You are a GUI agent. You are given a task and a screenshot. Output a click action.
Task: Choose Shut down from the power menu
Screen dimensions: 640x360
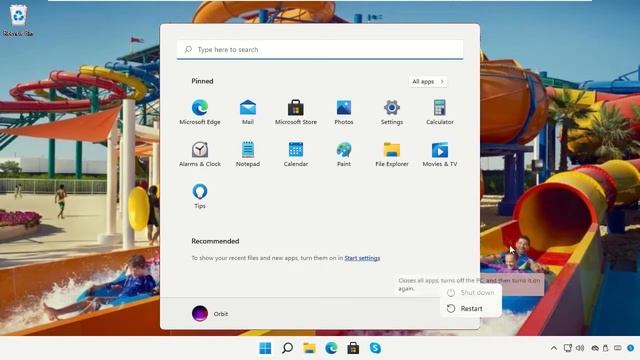pyautogui.click(x=471, y=293)
